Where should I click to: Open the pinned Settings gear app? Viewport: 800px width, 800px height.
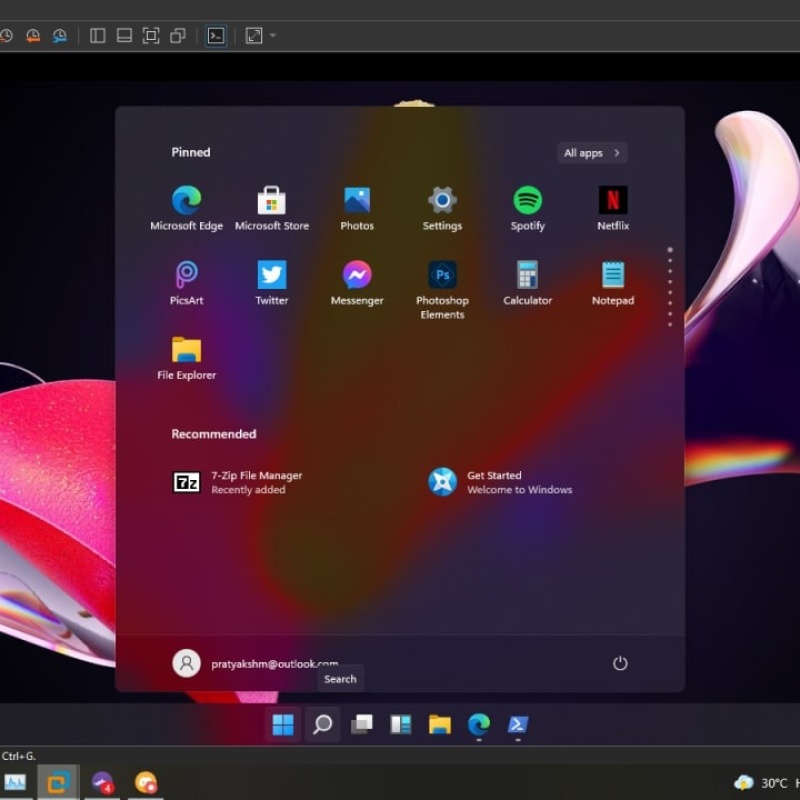click(x=442, y=209)
